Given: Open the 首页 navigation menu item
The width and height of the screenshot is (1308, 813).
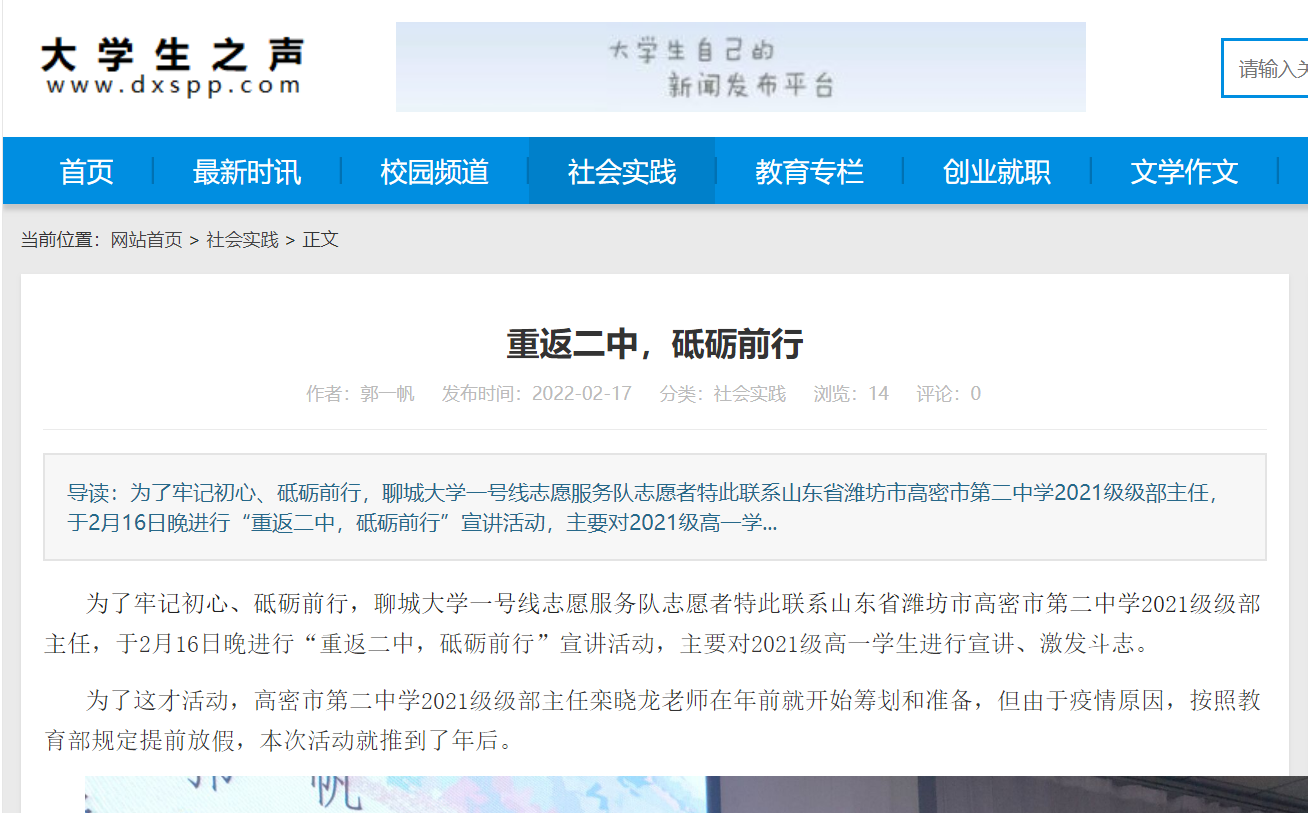Looking at the screenshot, I should [x=86, y=171].
